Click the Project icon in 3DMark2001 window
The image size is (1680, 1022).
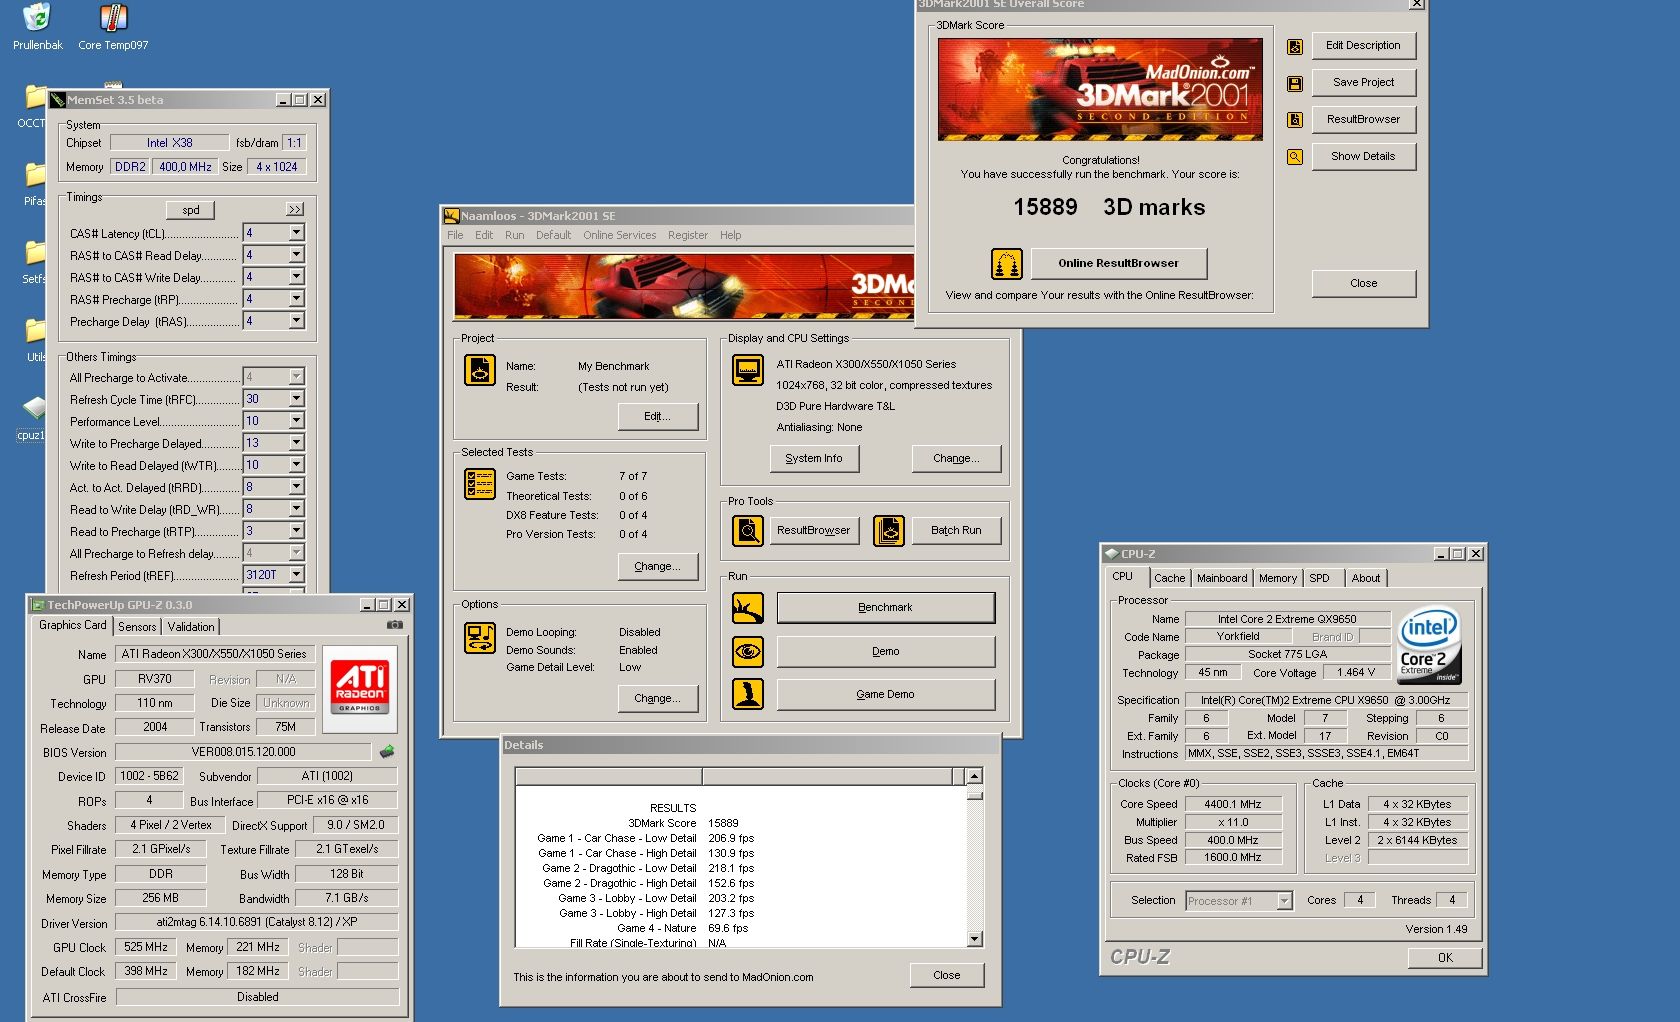coord(480,371)
